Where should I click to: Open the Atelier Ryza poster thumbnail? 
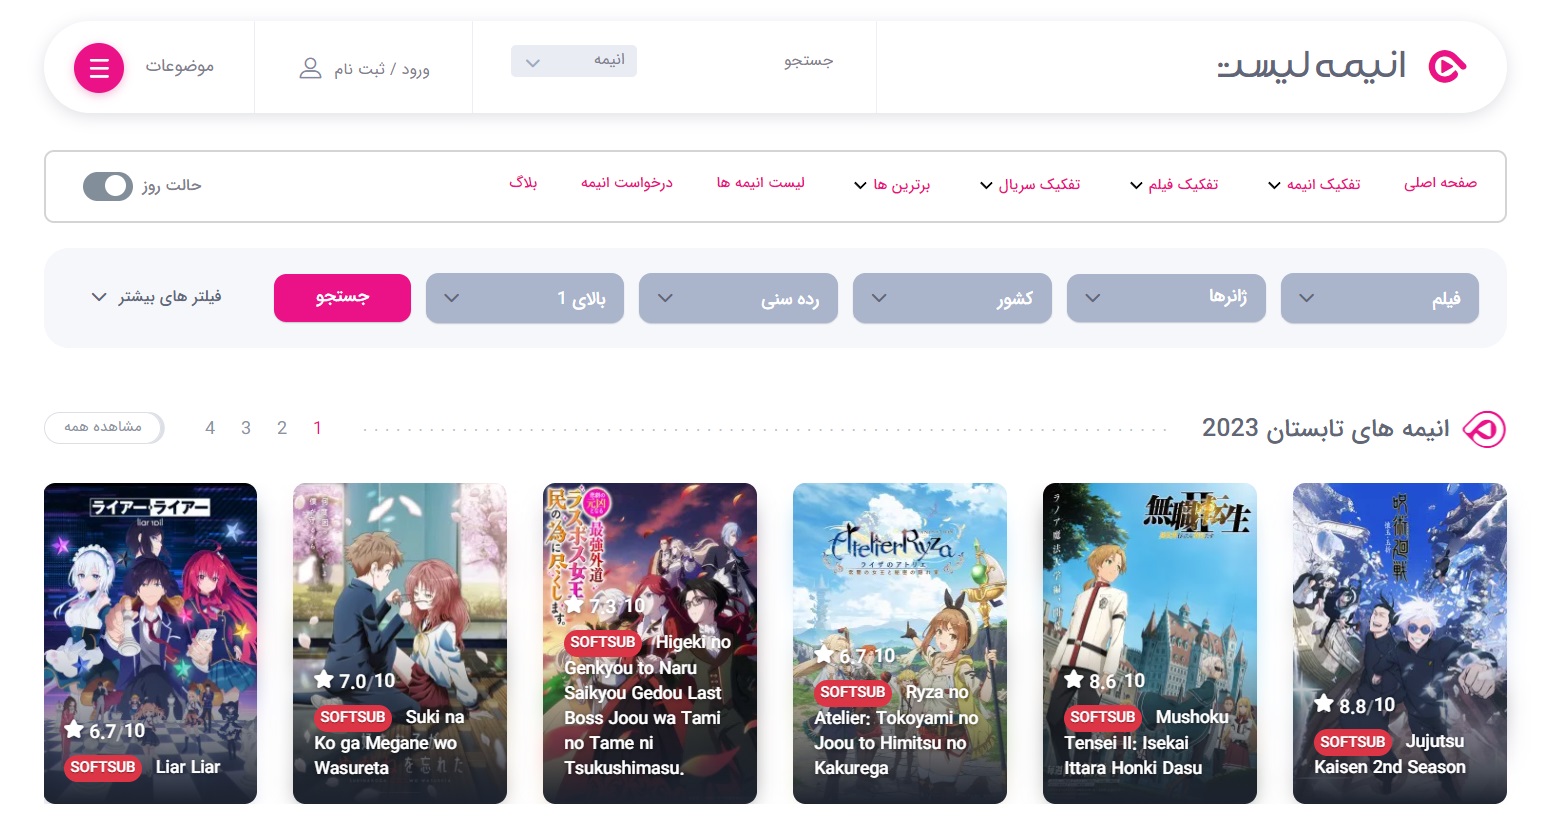tap(900, 643)
